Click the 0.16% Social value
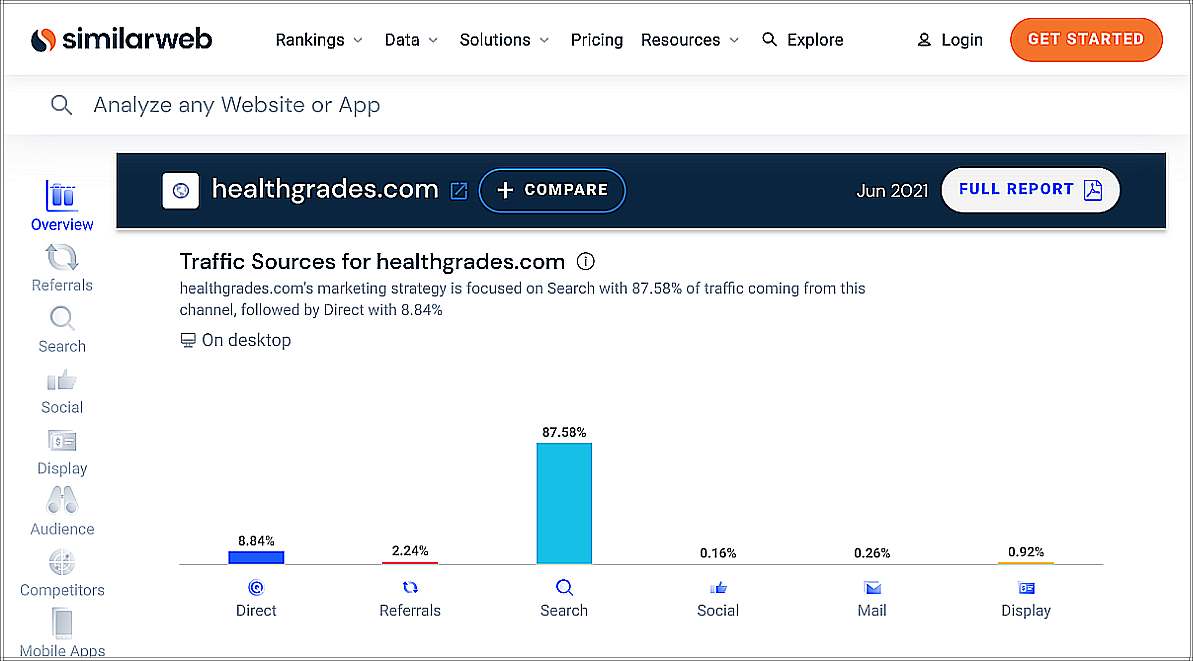 tap(718, 553)
